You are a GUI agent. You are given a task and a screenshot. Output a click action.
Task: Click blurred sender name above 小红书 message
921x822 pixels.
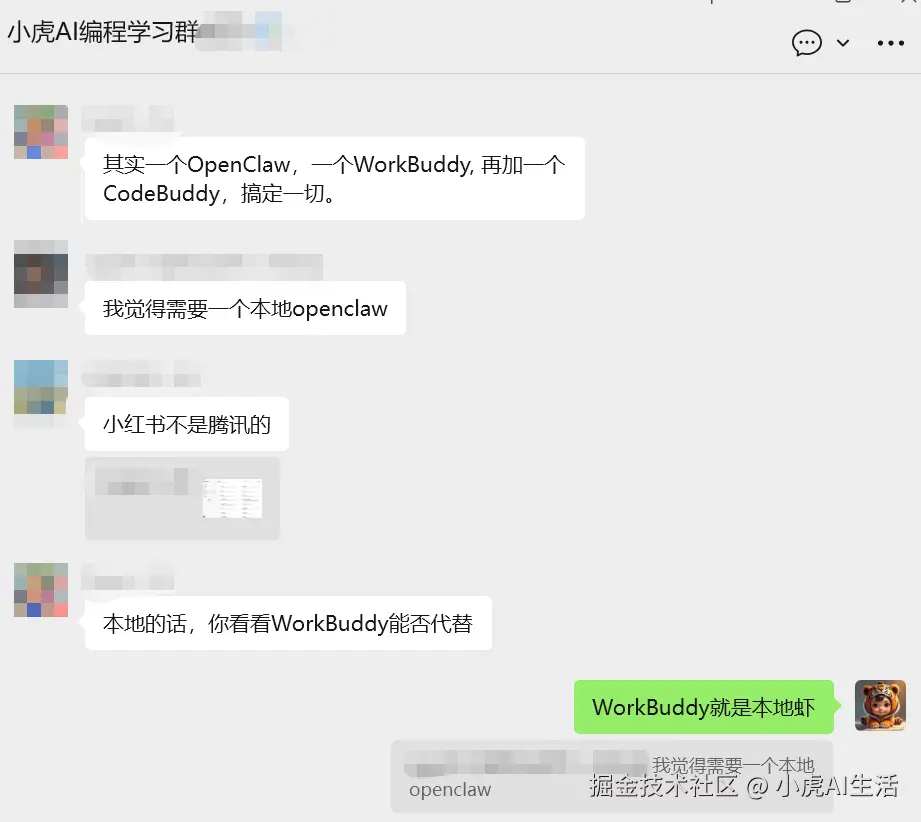coord(142,374)
